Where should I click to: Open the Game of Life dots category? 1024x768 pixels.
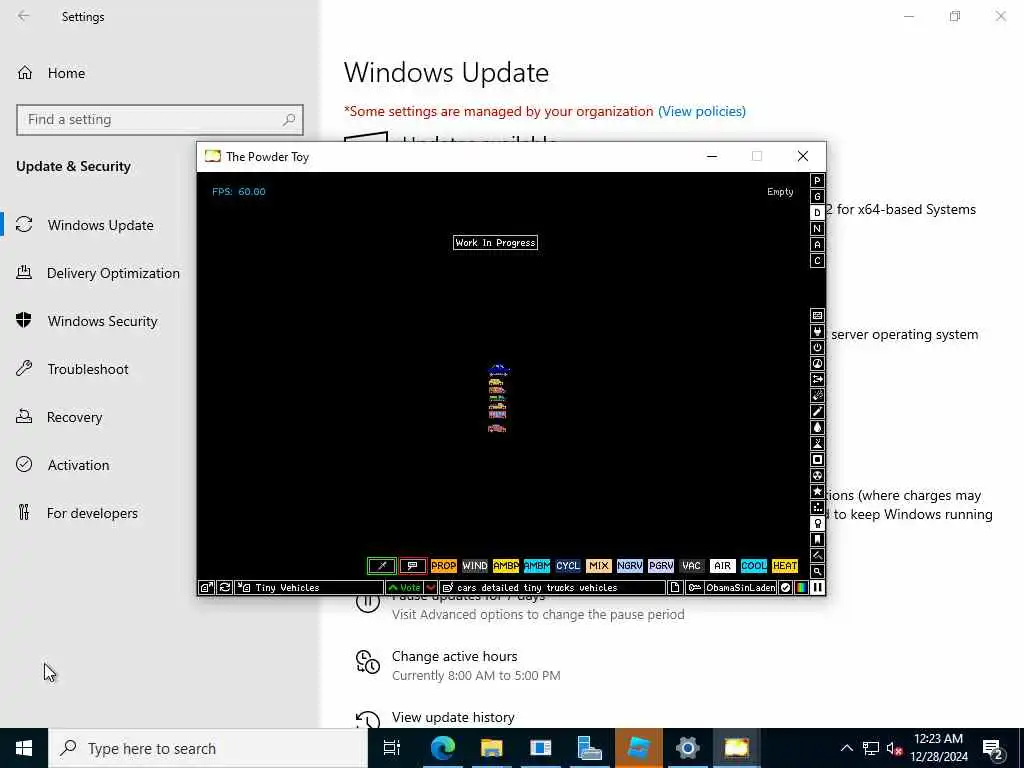click(x=817, y=507)
